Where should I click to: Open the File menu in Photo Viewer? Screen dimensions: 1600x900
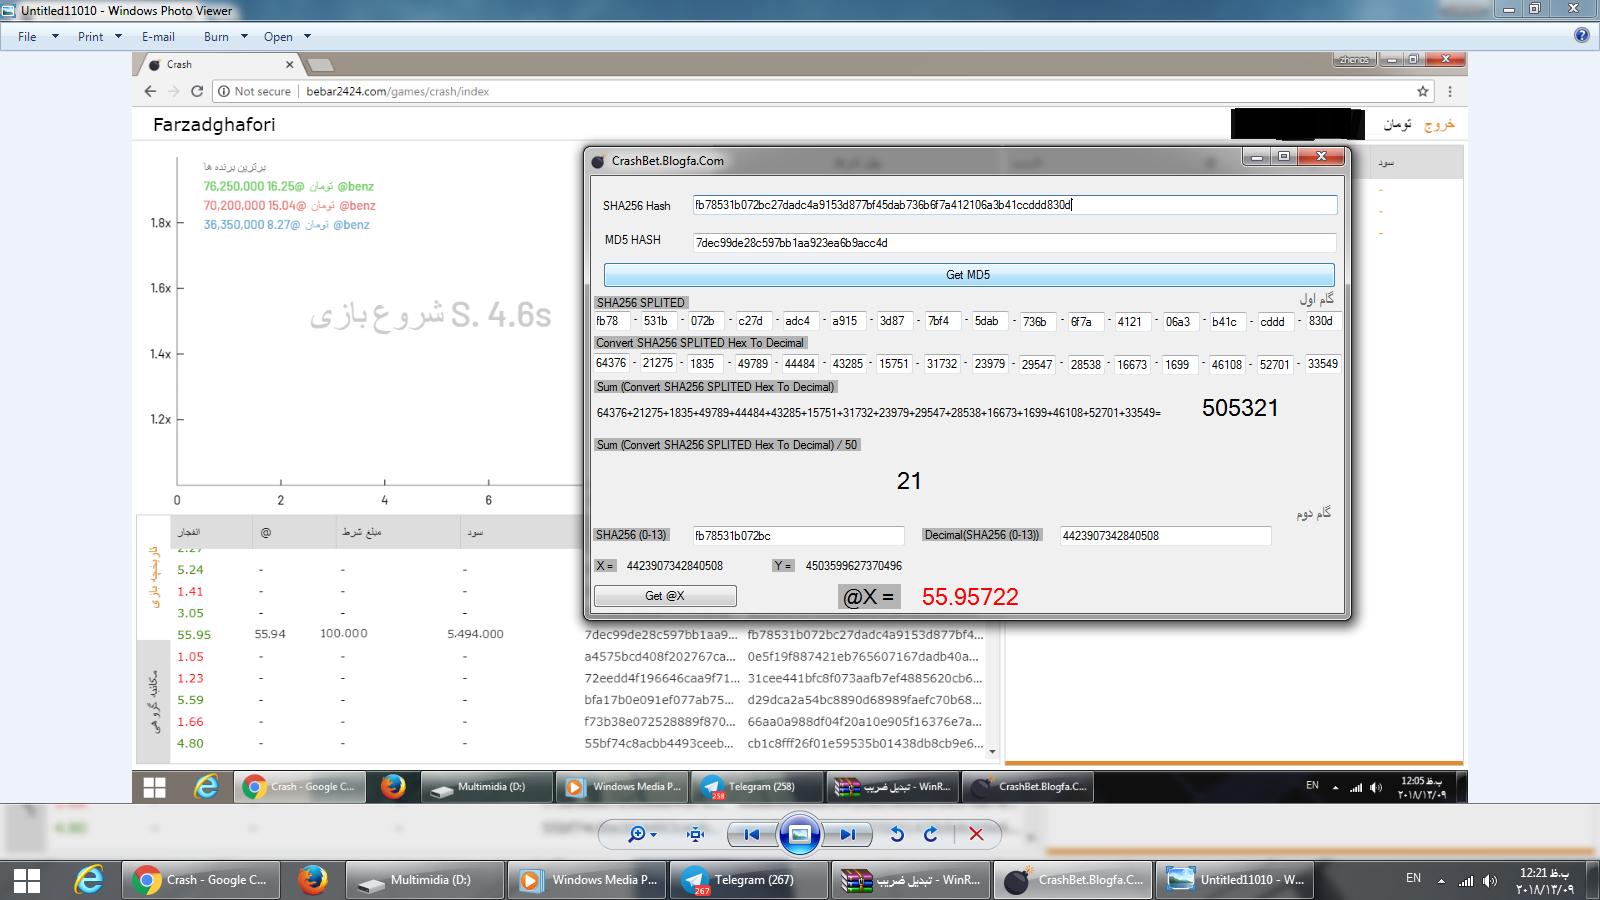27,37
